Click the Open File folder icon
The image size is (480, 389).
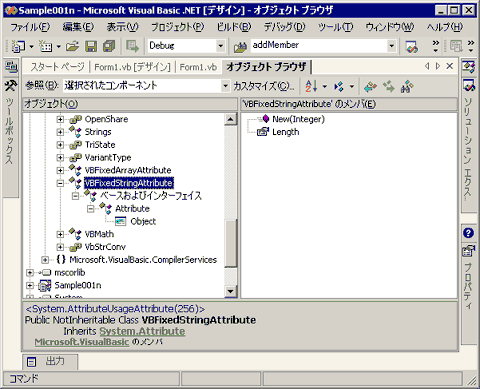click(x=72, y=46)
